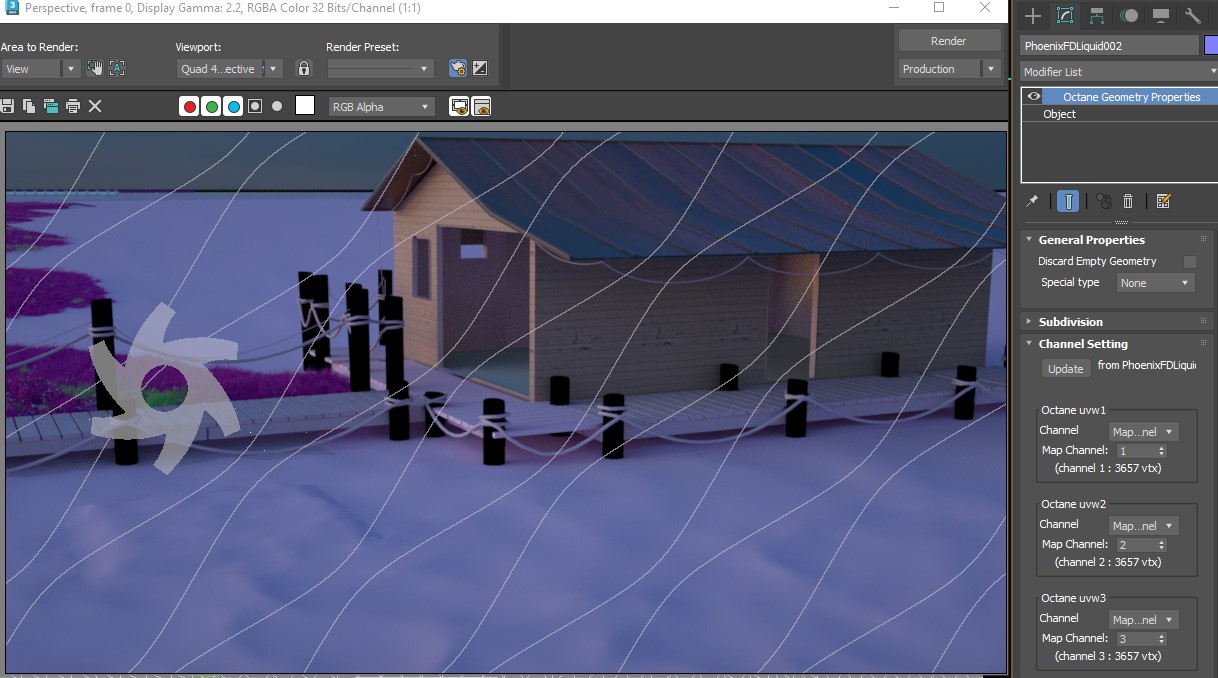This screenshot has width=1218, height=678.
Task: Open the Viewport Quad 4 dropdown
Action: tap(230, 69)
